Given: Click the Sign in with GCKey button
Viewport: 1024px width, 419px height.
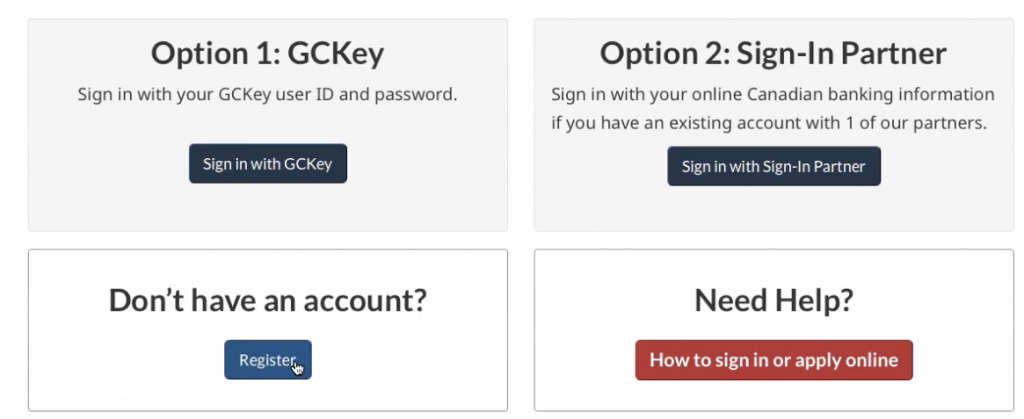Looking at the screenshot, I should (x=267, y=164).
